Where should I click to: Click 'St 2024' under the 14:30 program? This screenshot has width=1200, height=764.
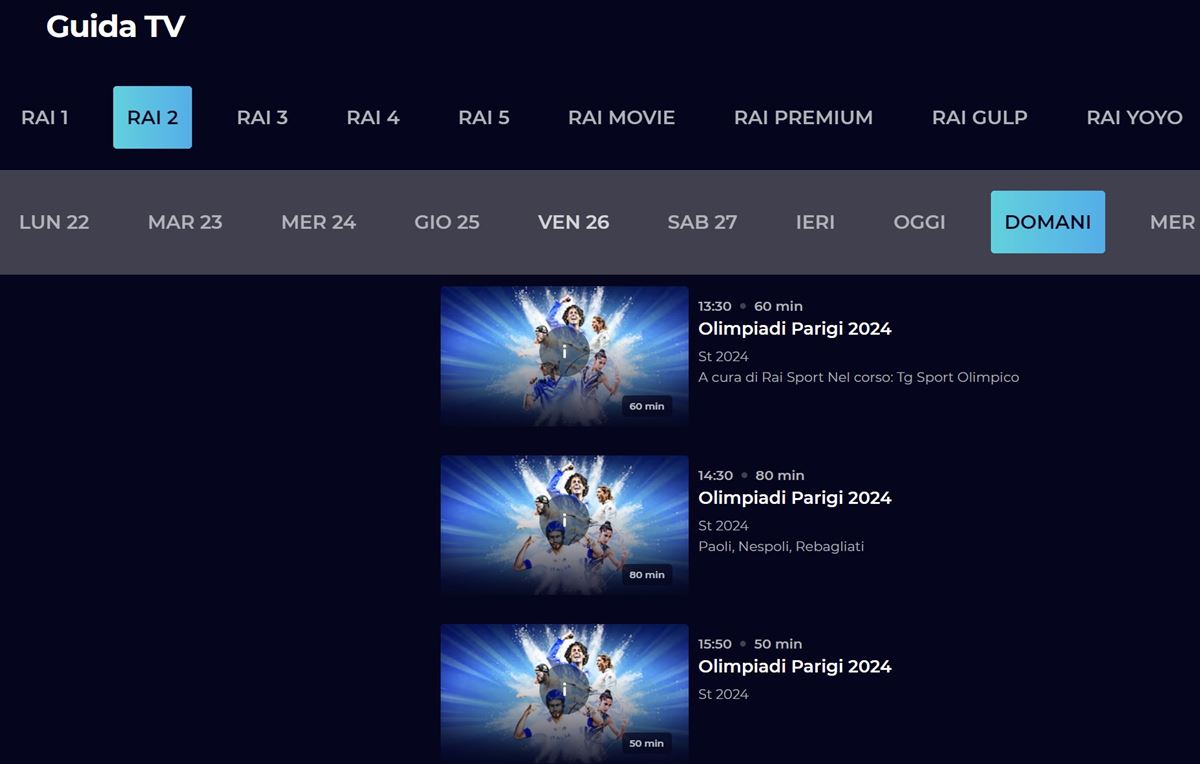[x=723, y=525]
